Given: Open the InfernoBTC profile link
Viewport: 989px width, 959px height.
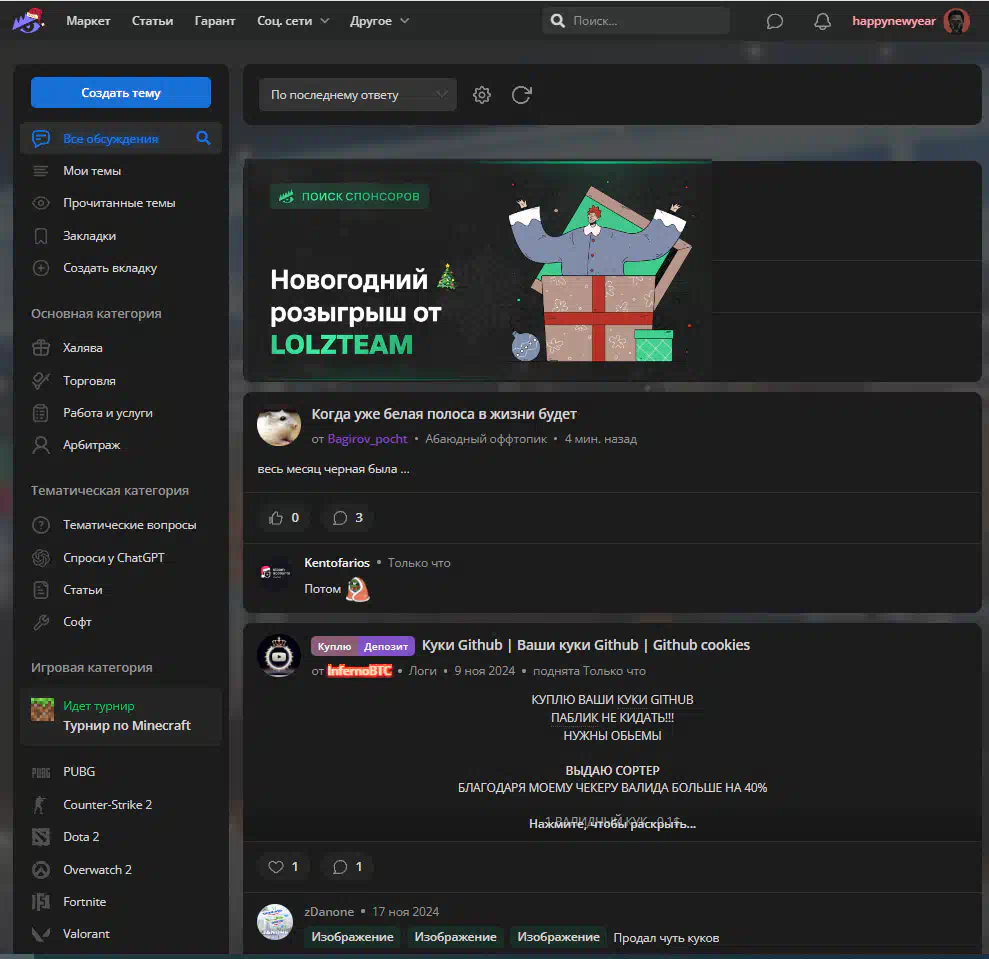Looking at the screenshot, I should 360,671.
